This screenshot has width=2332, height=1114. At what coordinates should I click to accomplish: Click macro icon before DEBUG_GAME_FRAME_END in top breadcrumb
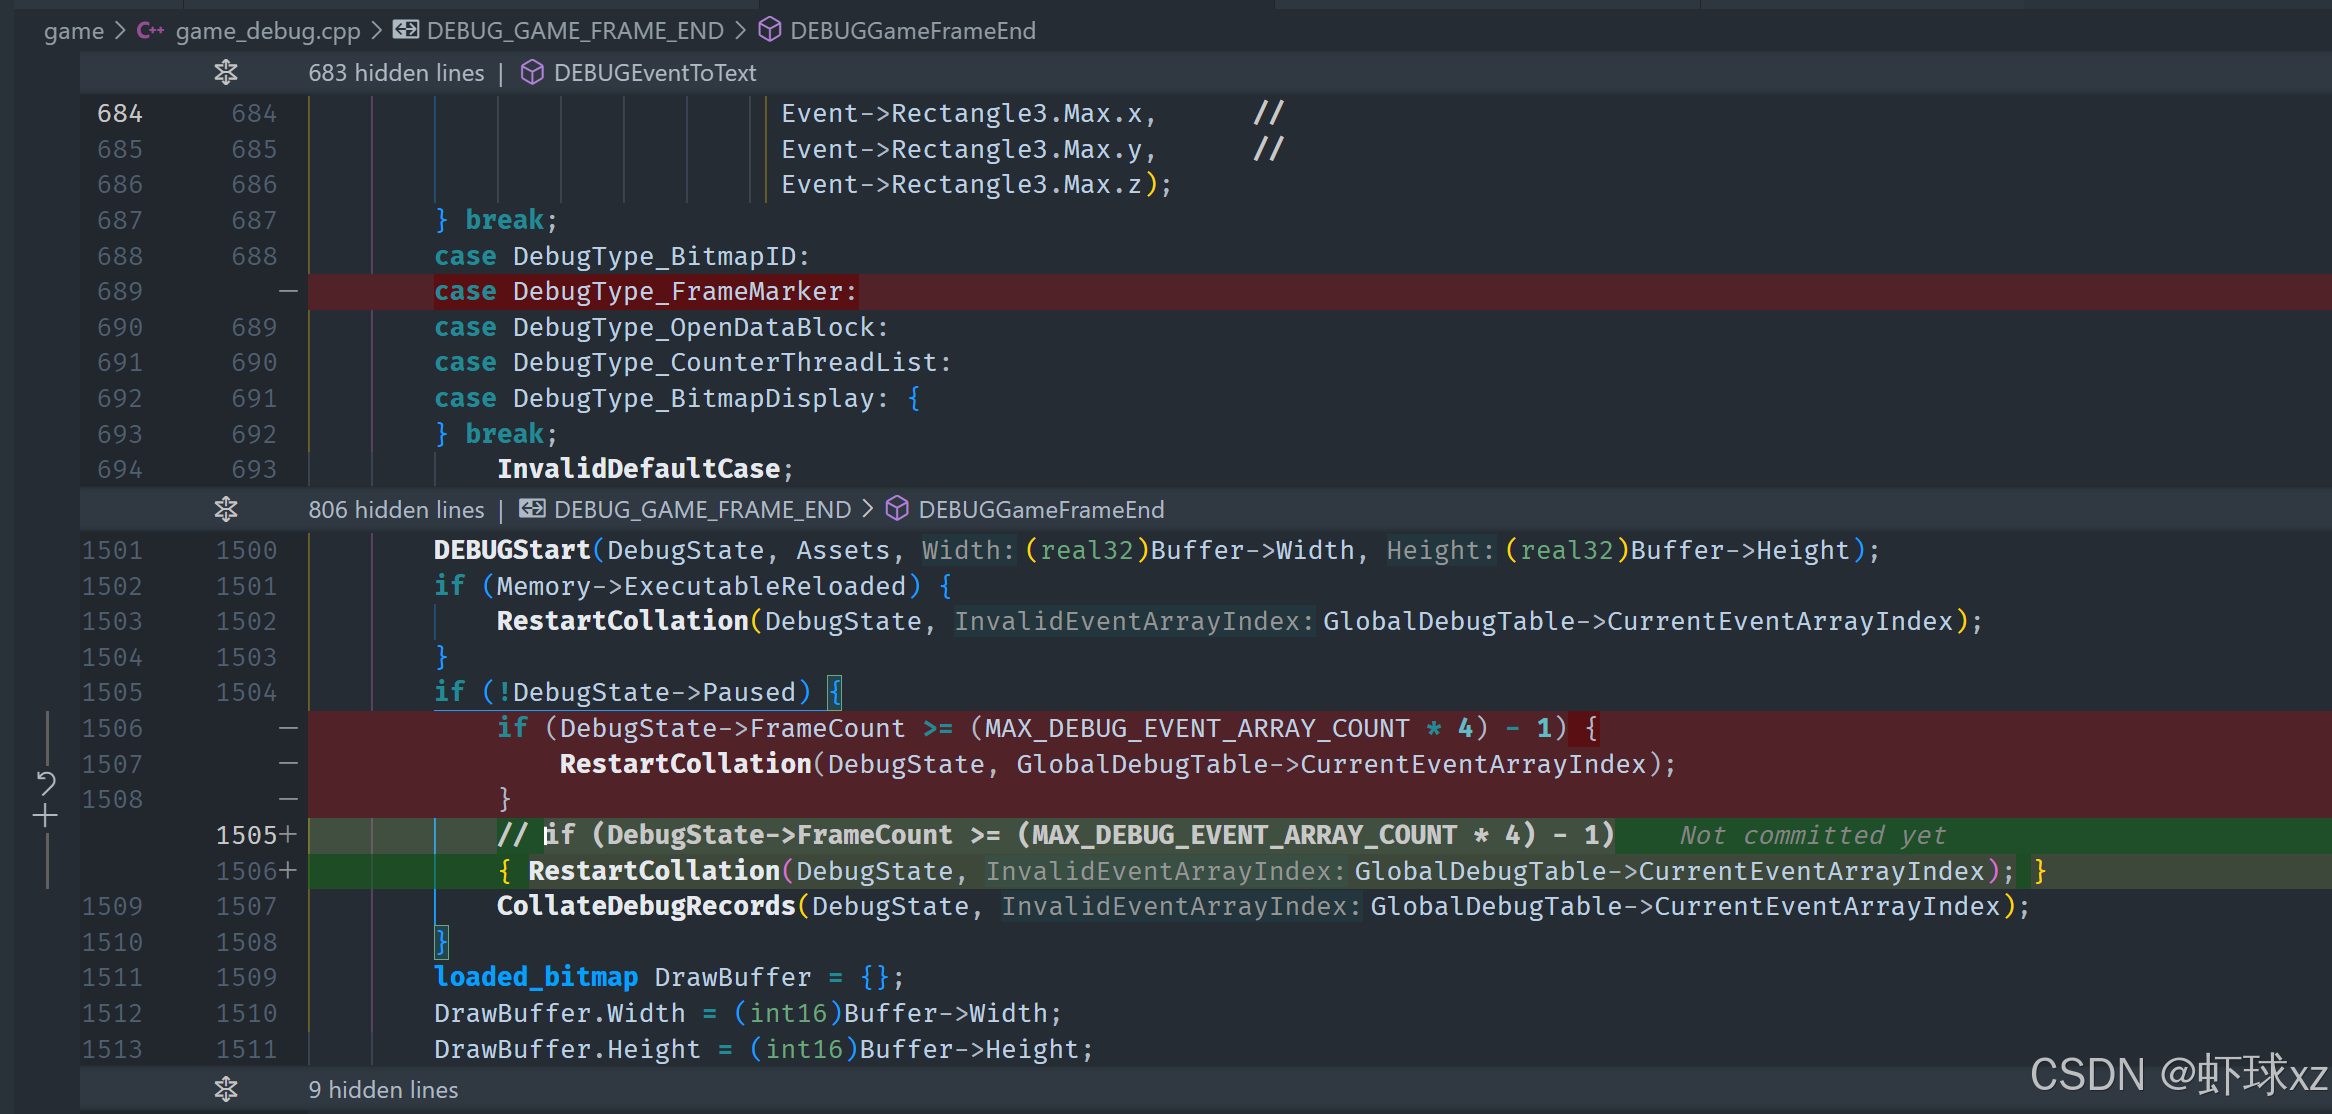[406, 31]
